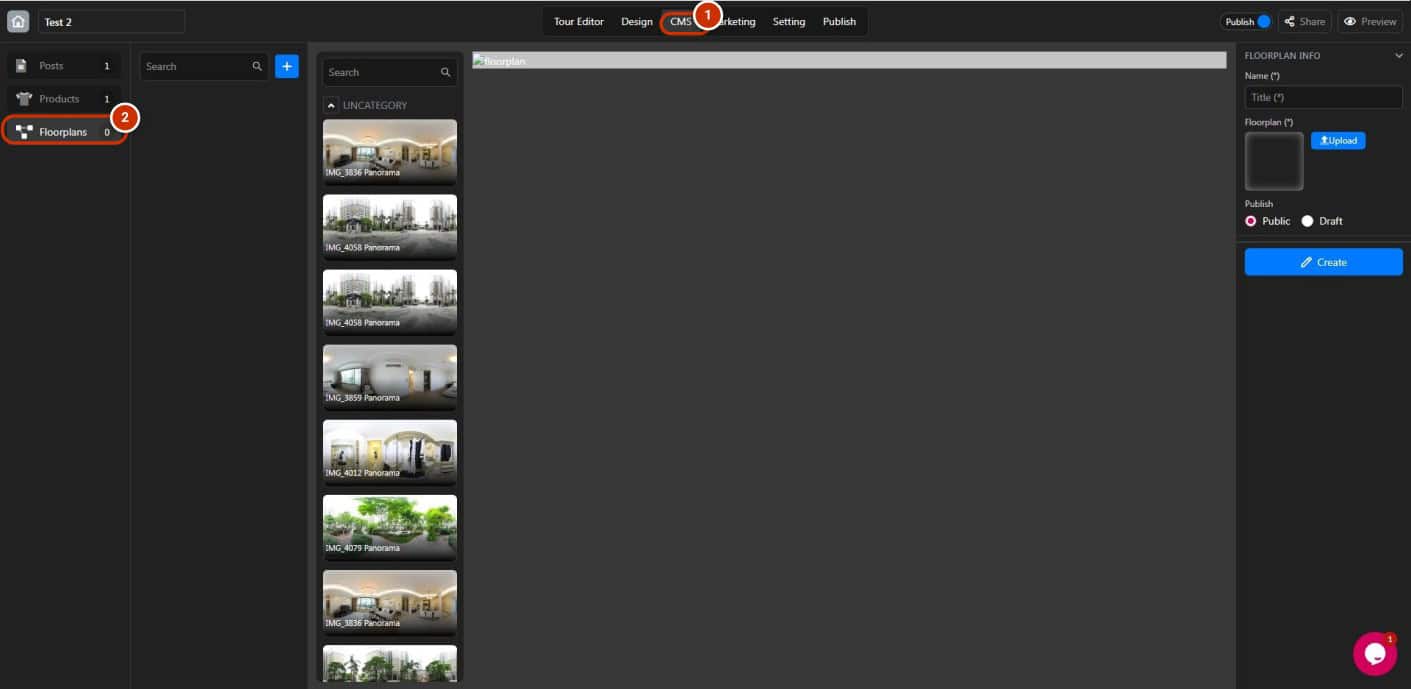The image size is (1411, 689).
Task: Open the Setting tab
Action: (x=788, y=21)
